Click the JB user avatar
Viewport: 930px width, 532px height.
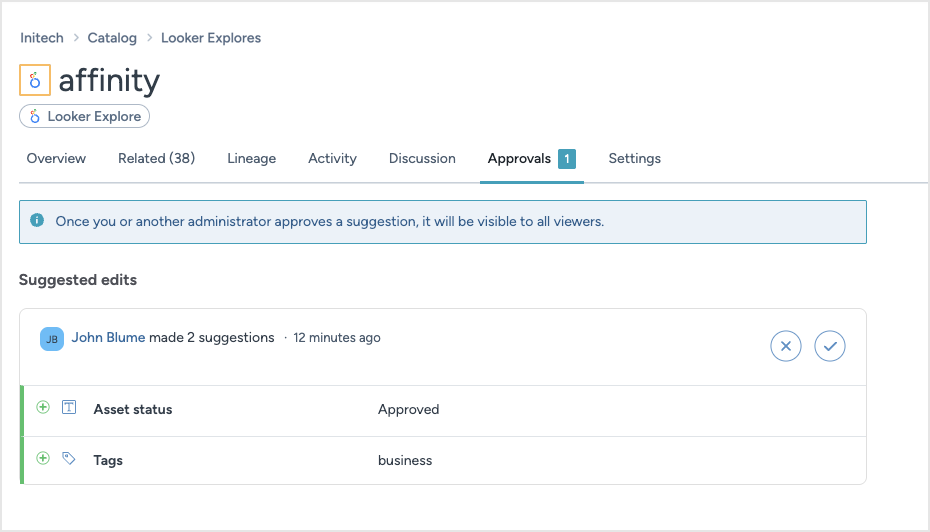pos(52,339)
